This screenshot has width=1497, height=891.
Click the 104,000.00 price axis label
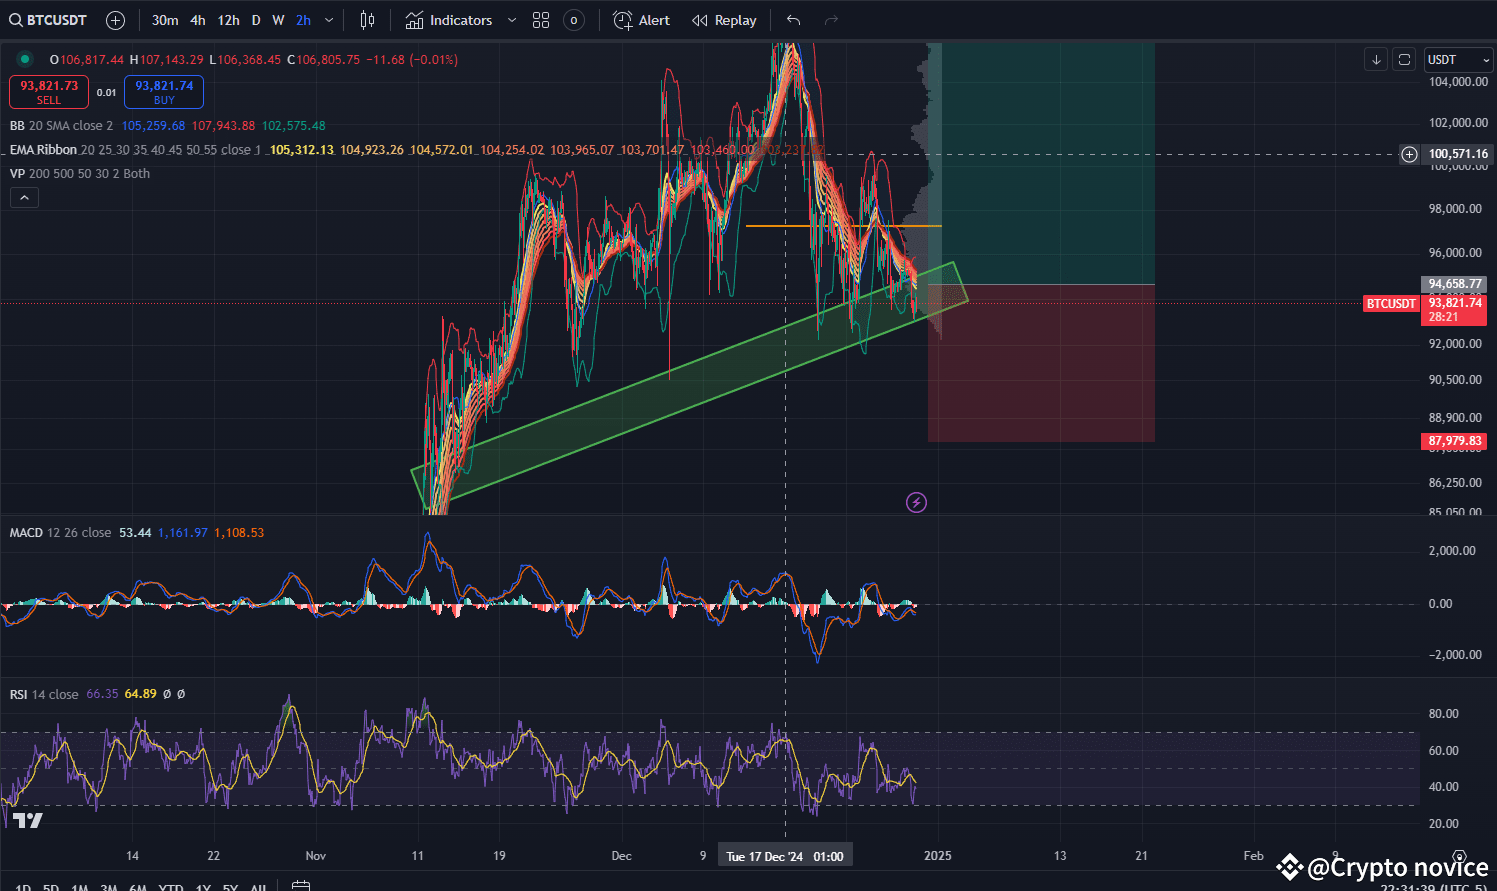pos(1458,82)
